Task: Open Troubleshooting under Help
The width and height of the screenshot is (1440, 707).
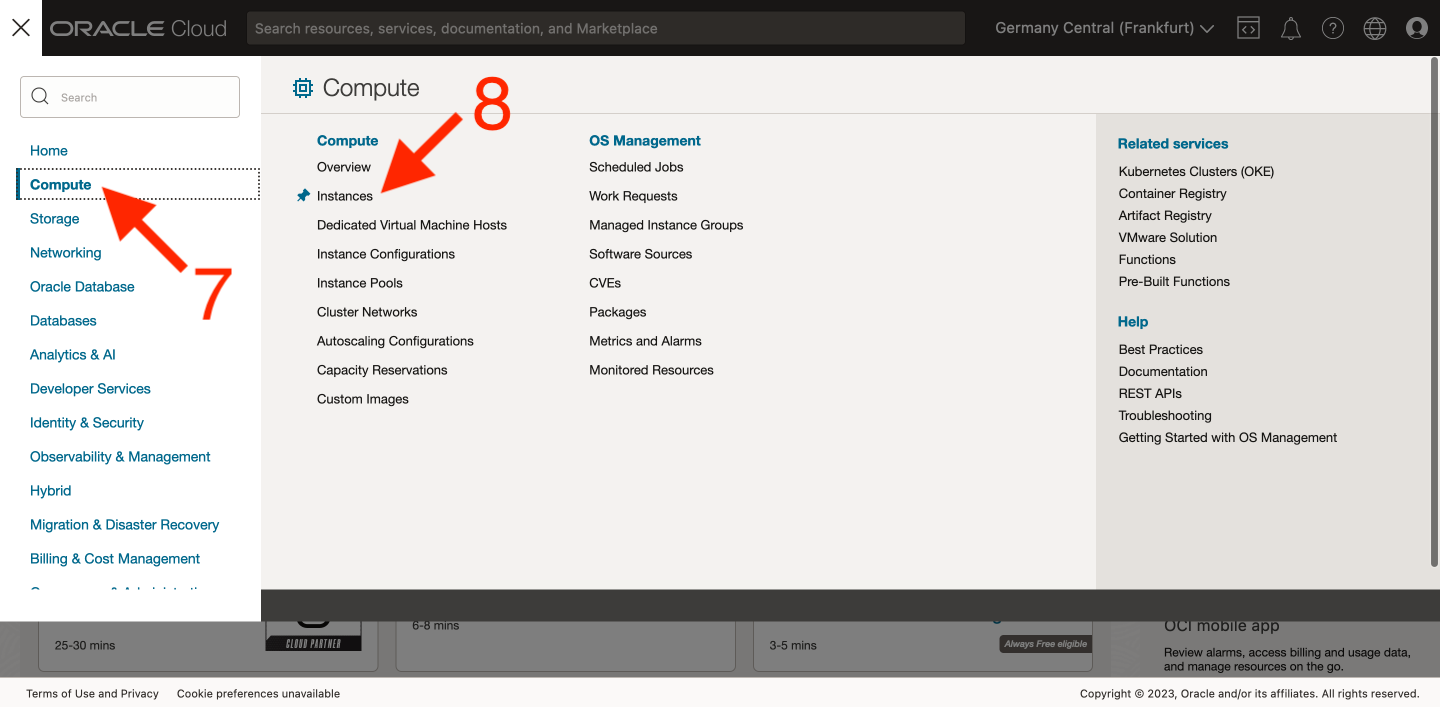Action: 1165,415
